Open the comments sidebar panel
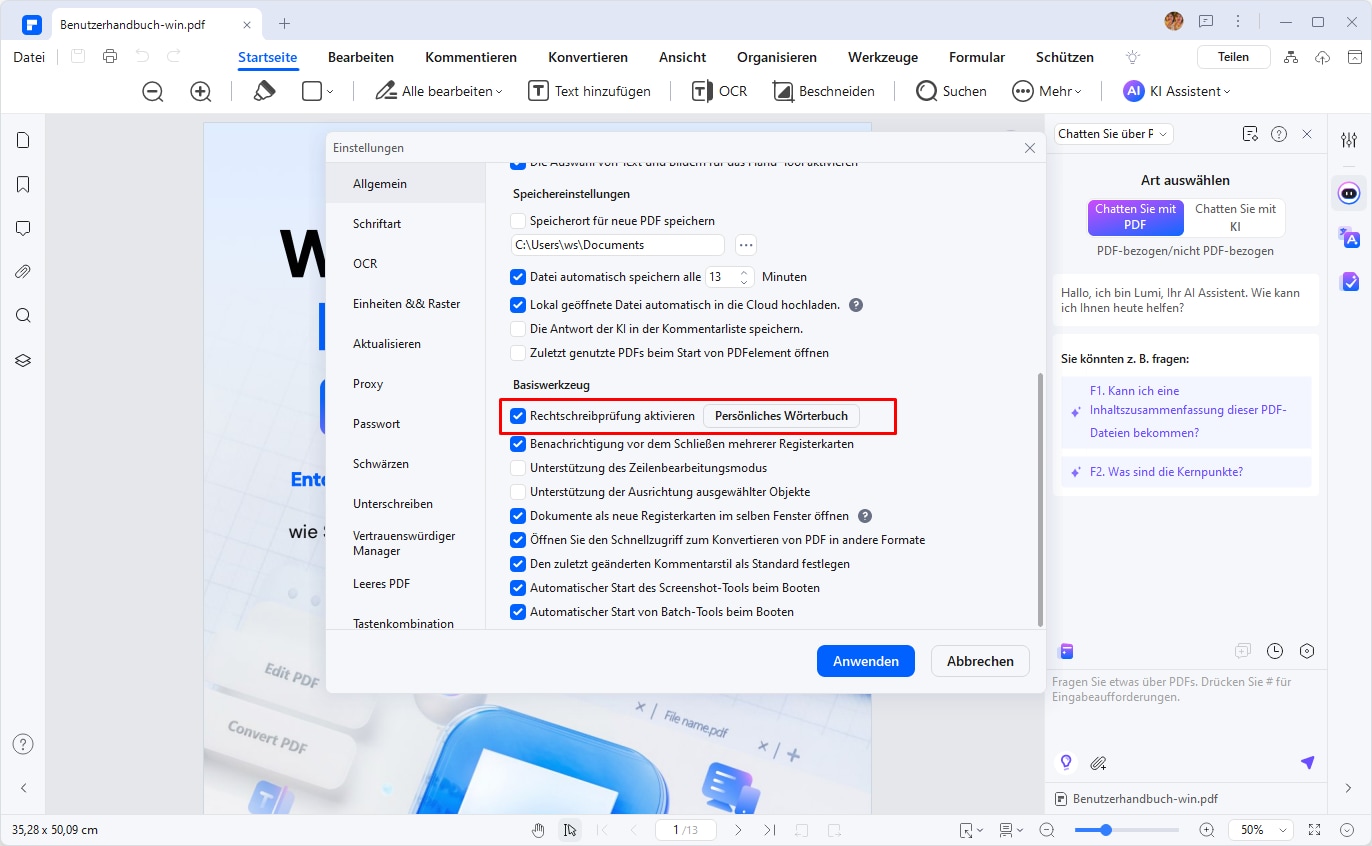 coord(23,228)
